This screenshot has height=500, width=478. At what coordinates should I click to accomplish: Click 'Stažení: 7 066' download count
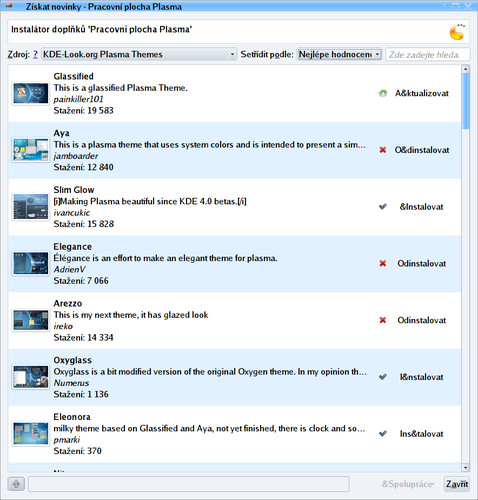tap(81, 281)
